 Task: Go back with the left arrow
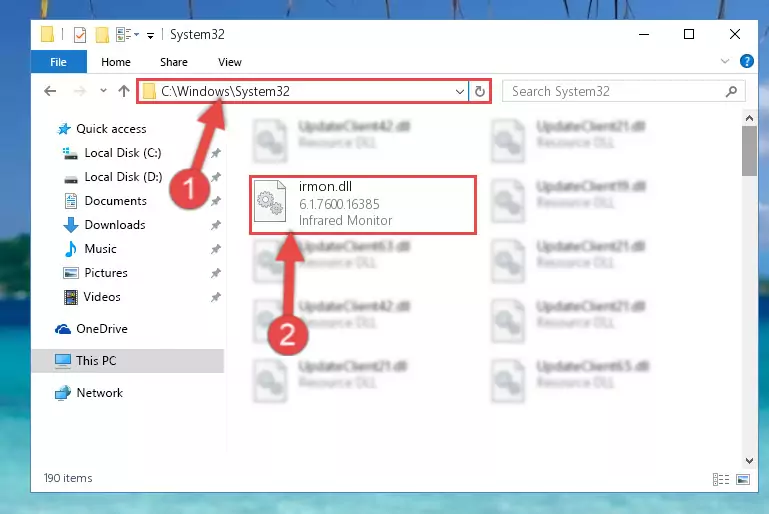click(x=50, y=91)
